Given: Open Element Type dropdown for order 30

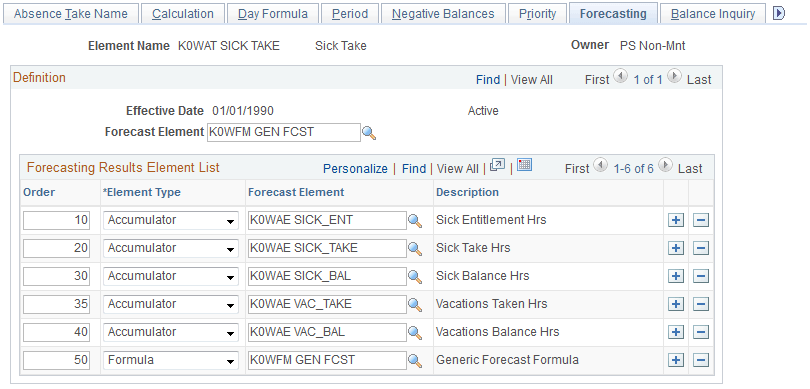Looking at the screenshot, I should click(x=171, y=276).
